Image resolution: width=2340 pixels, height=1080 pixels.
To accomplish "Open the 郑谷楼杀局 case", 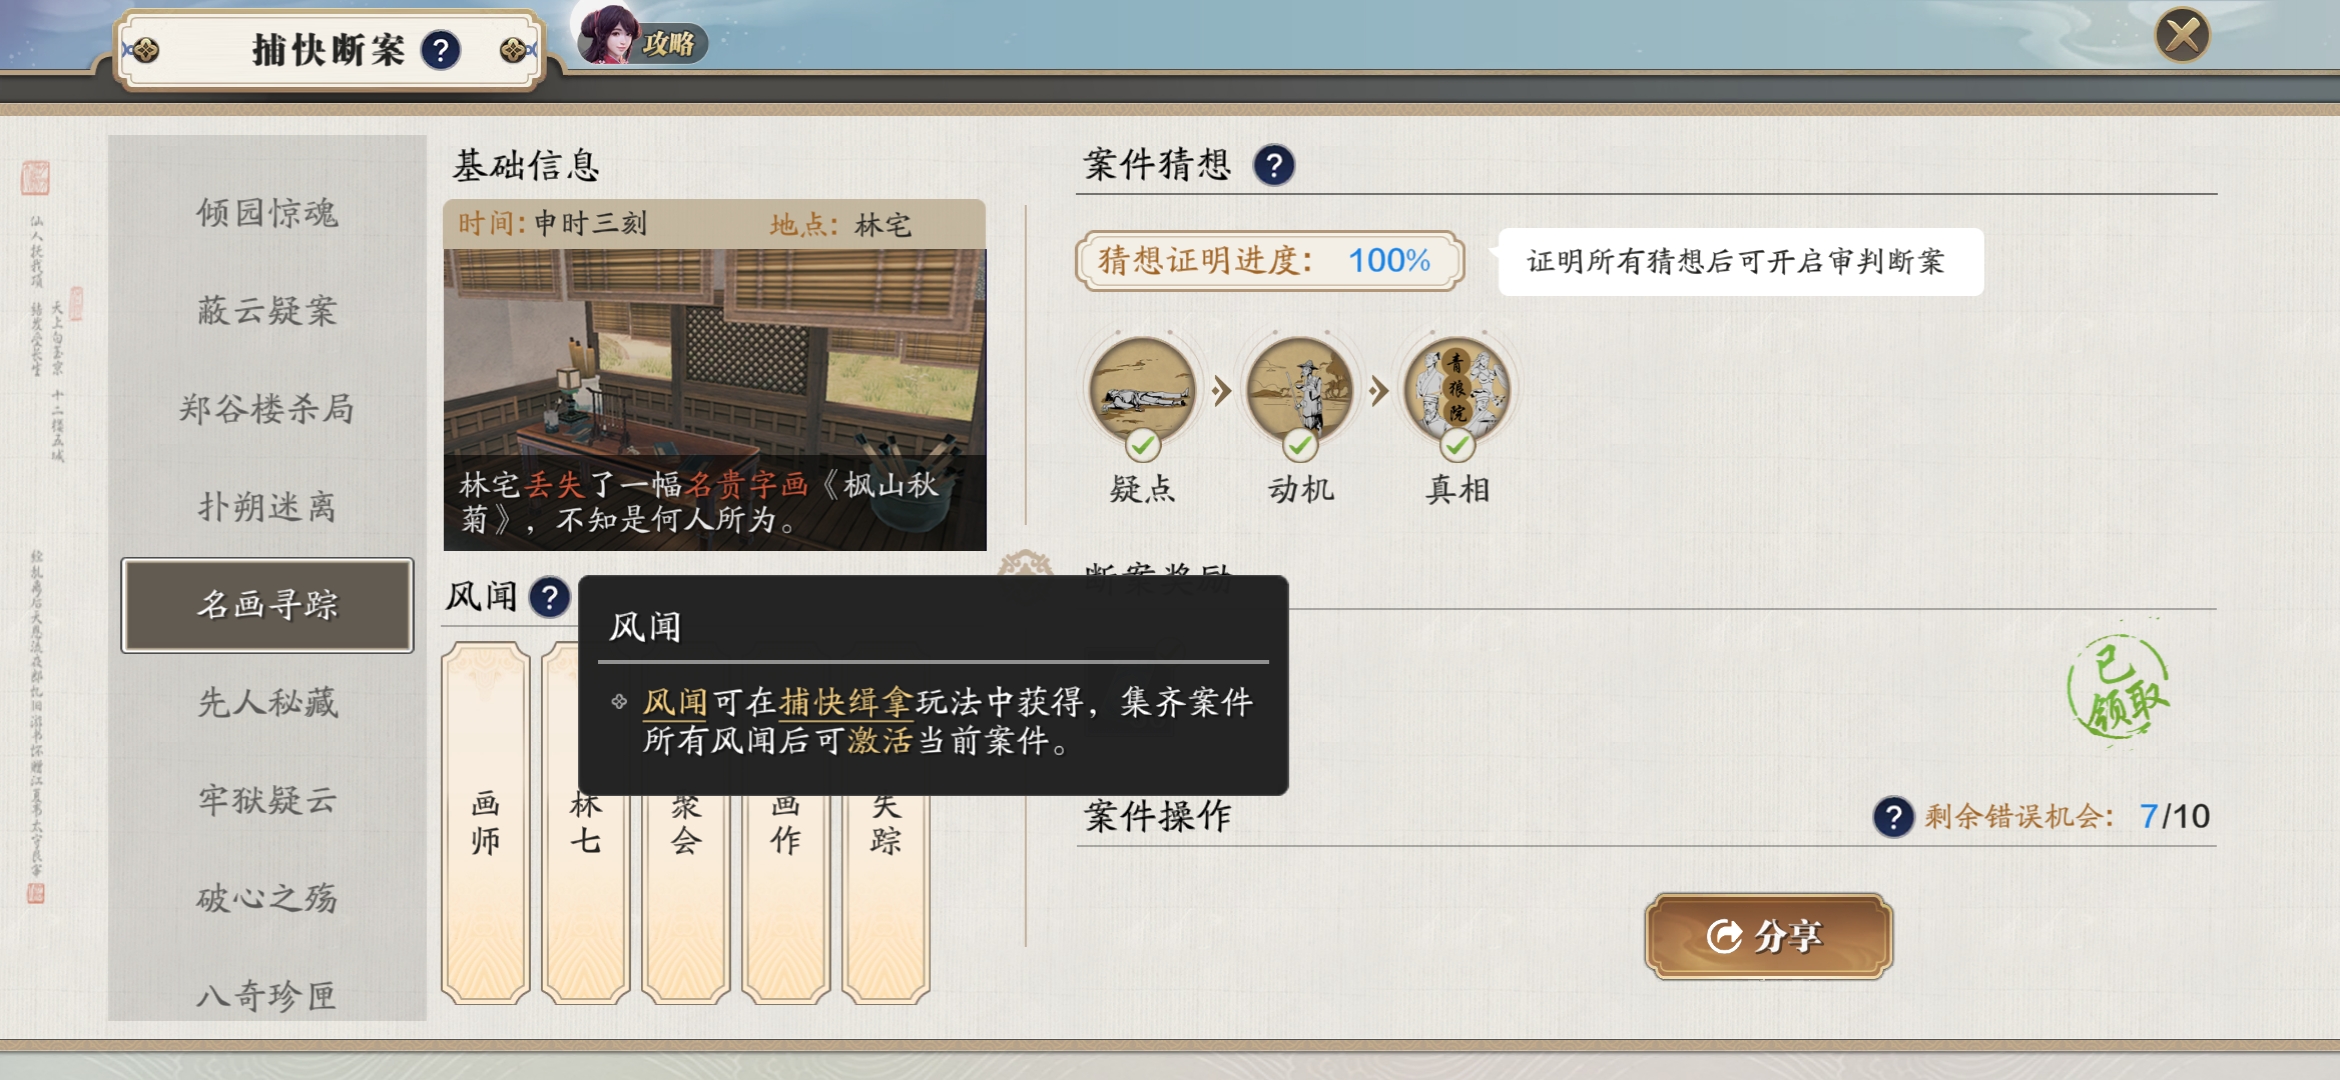I will tap(267, 409).
